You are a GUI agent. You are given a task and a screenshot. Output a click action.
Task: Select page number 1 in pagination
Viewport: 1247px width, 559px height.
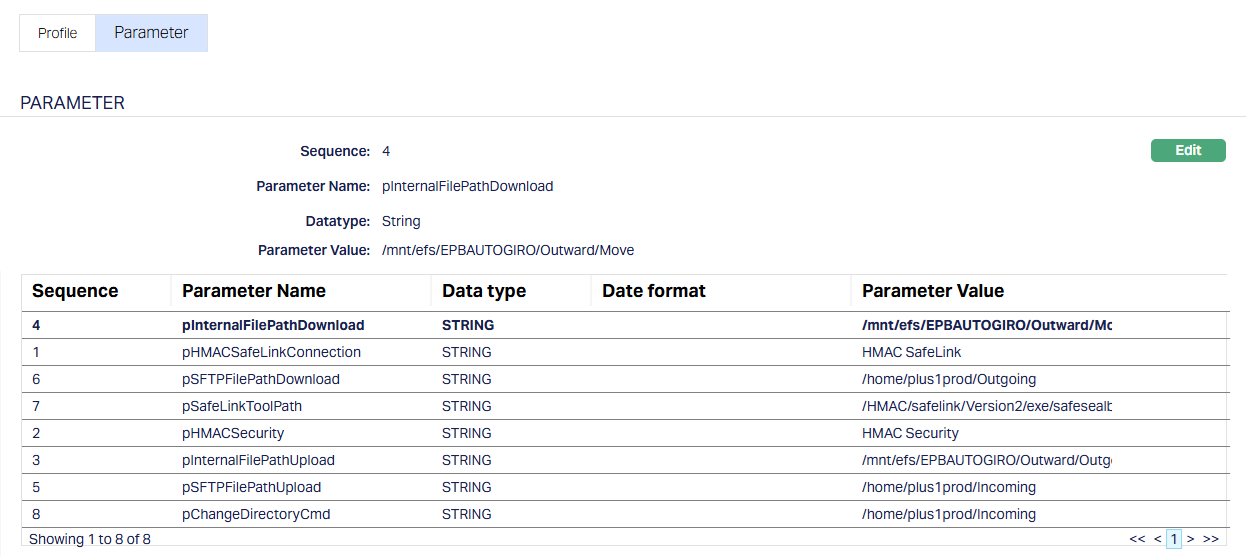(x=1174, y=539)
